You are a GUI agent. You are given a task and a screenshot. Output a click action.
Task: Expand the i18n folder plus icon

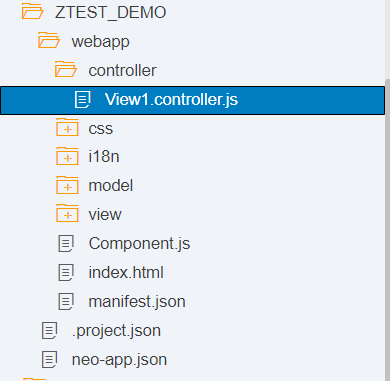(67, 157)
